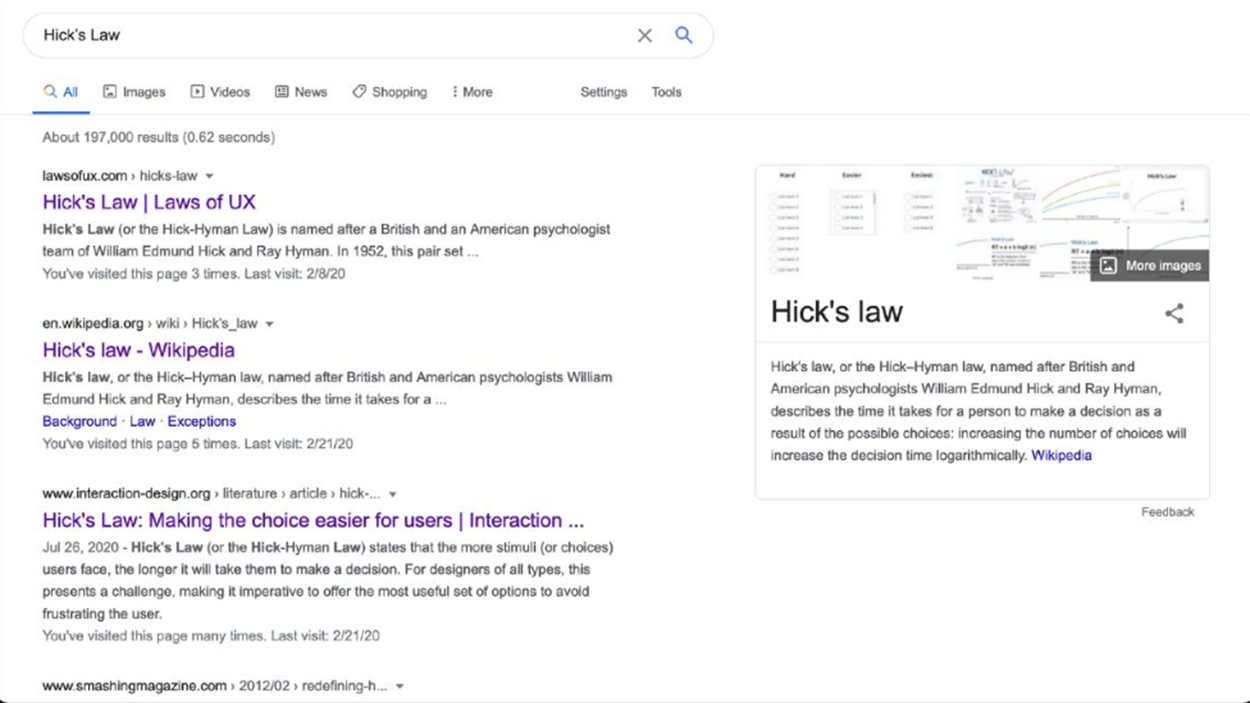Open the More search categories menu
This screenshot has width=1250, height=703.
472,92
